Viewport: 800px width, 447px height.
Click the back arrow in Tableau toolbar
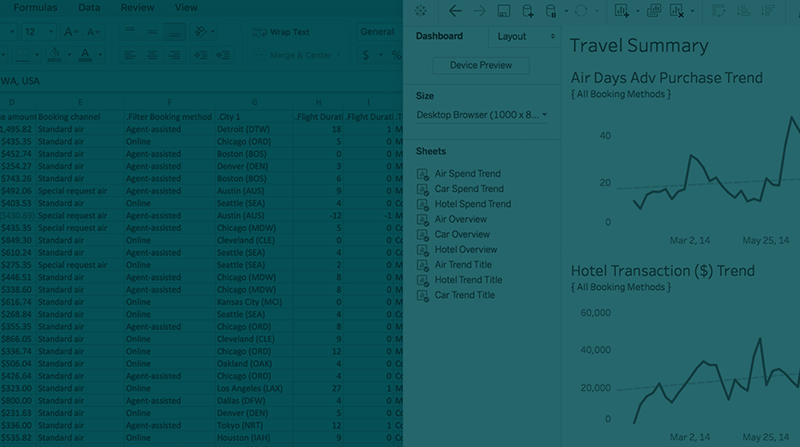pyautogui.click(x=456, y=11)
